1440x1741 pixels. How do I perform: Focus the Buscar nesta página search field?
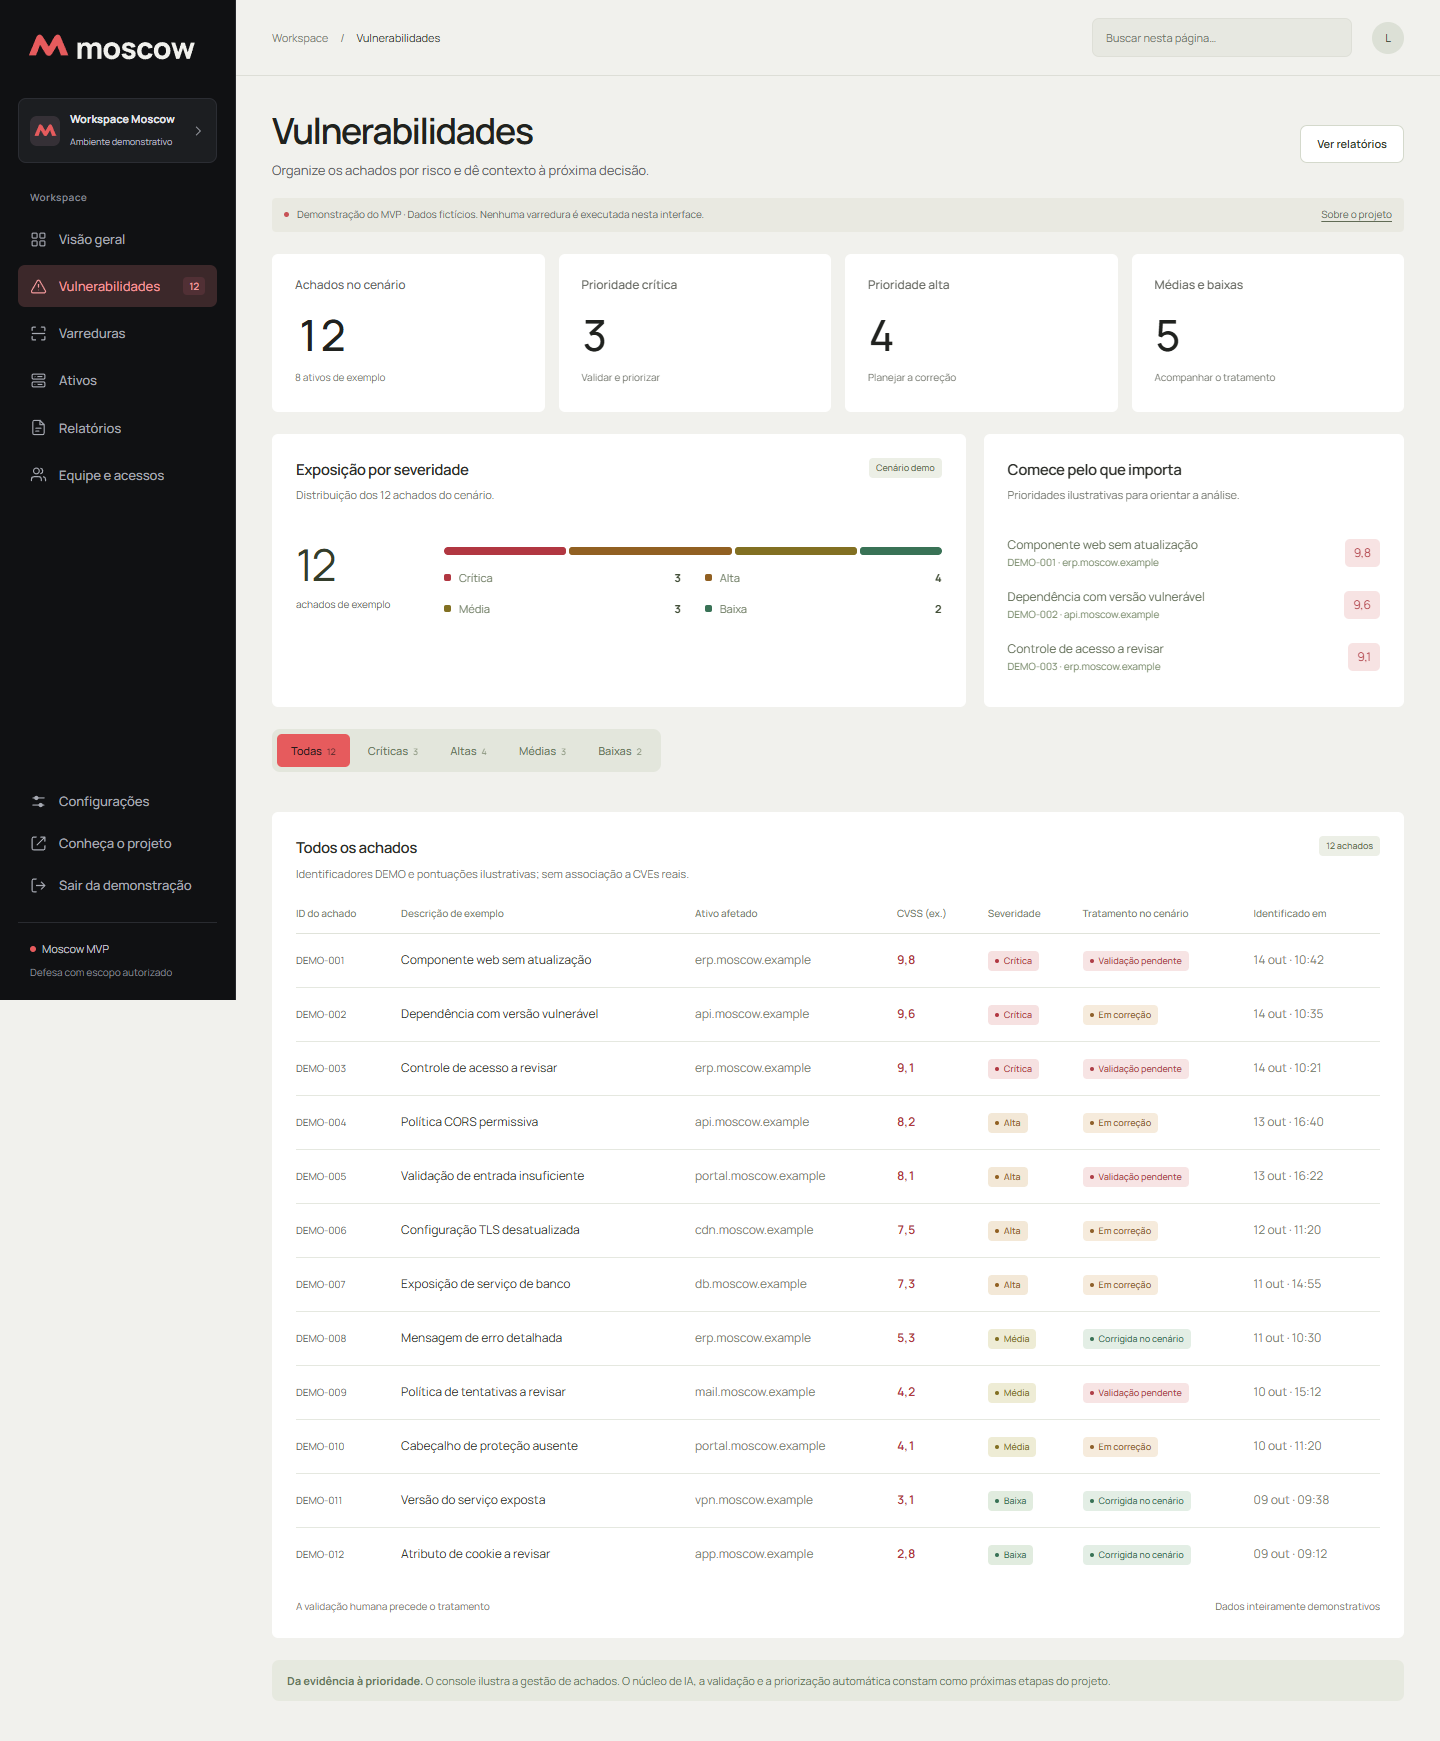pos(1221,38)
